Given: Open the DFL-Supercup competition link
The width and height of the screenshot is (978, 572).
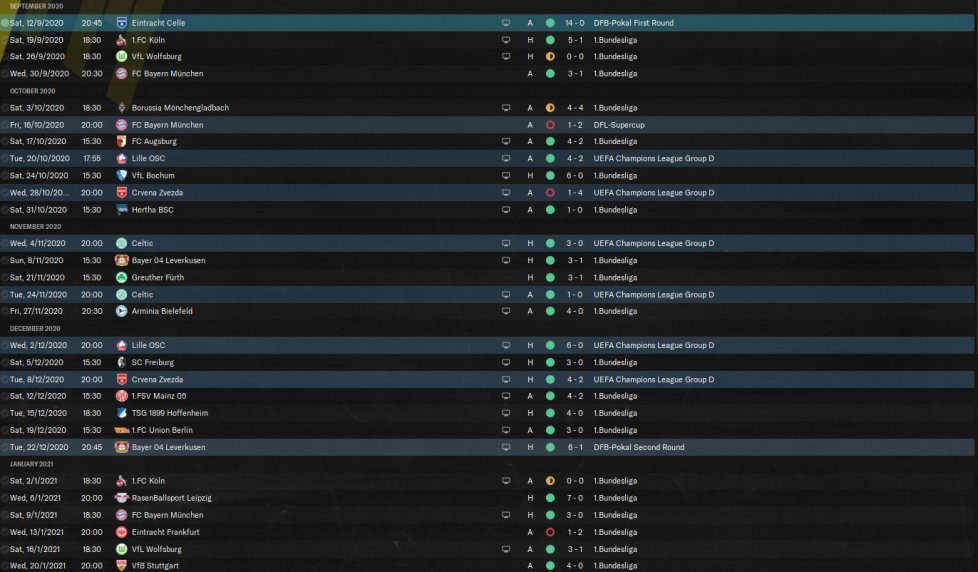Looking at the screenshot, I should [x=617, y=124].
